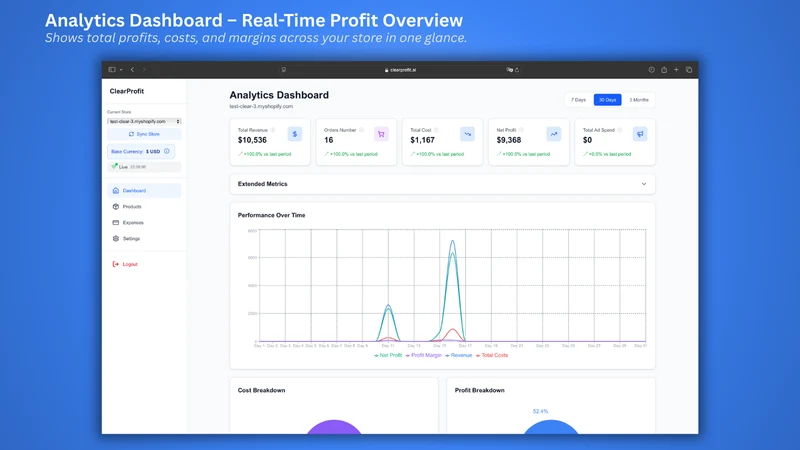Reload the page with the refresh icon

click(517, 70)
